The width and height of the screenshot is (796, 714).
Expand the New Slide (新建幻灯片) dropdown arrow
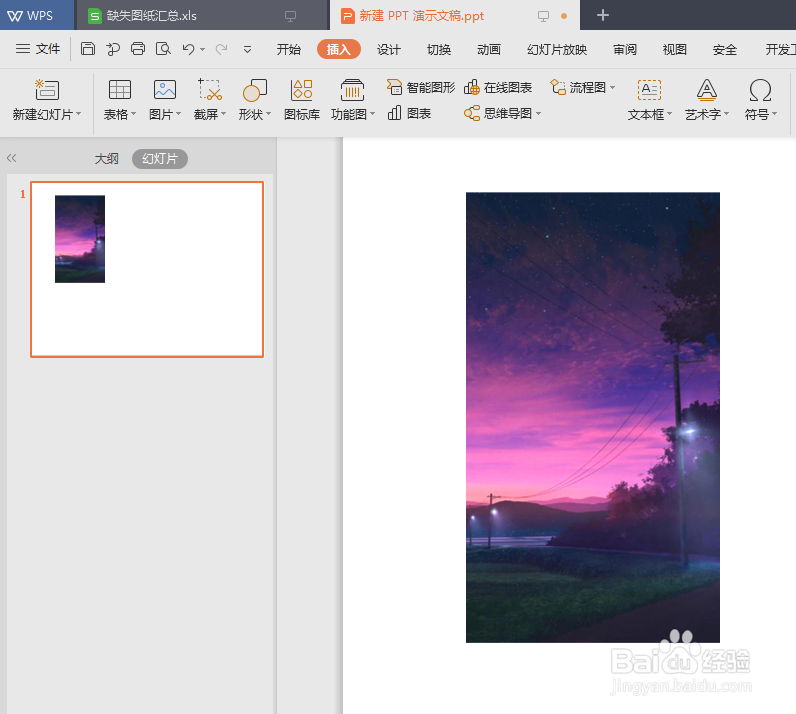[79, 114]
